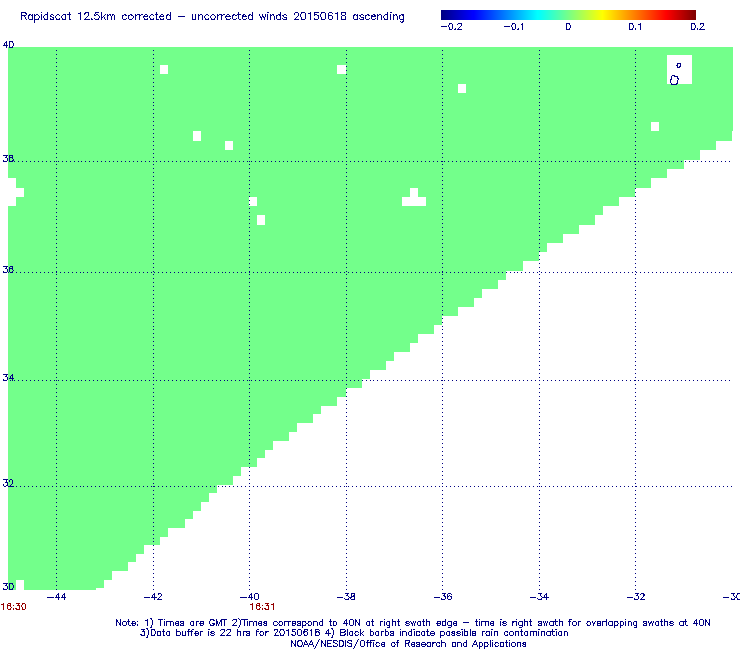The image size is (740, 650).
Task: Click the -32 longitude axis label
Action: point(636,597)
